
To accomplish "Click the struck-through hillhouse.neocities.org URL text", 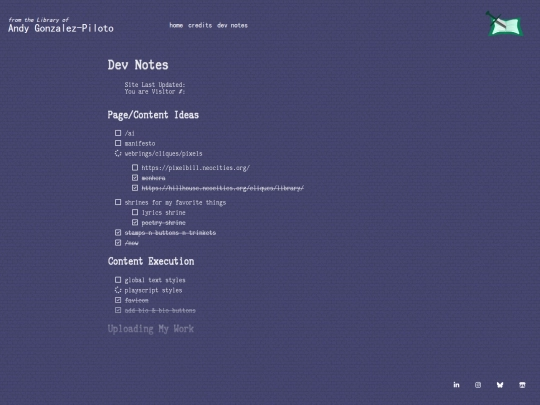I will [223, 188].
